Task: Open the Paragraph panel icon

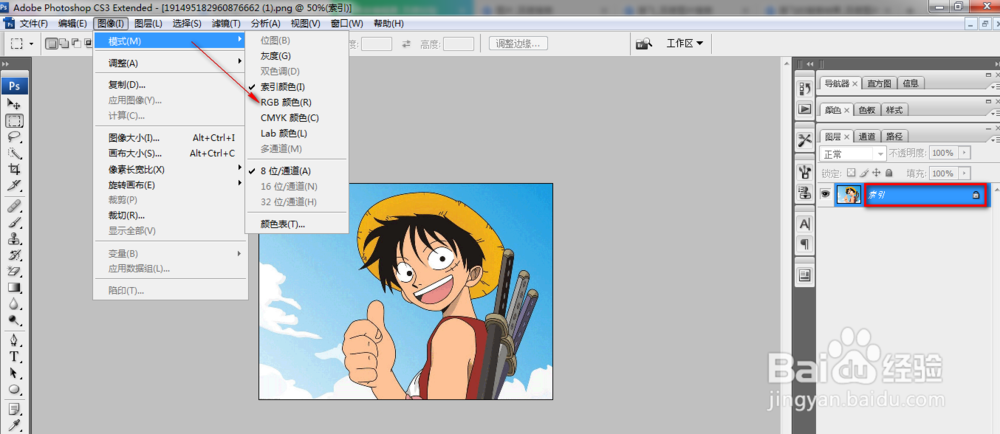Action: click(x=805, y=244)
